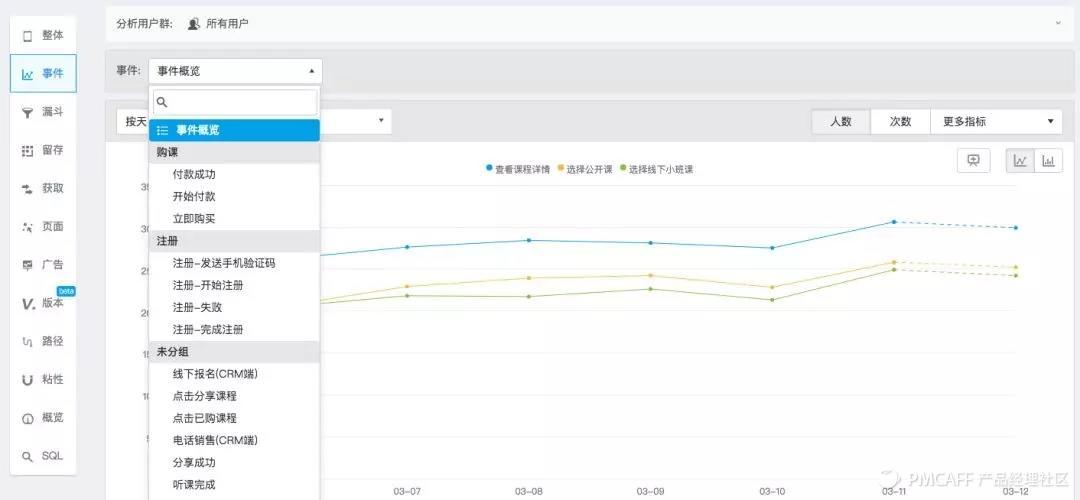Open the 粘性 stickiness magnet icon
Screen dimensions: 1080x500
28,379
